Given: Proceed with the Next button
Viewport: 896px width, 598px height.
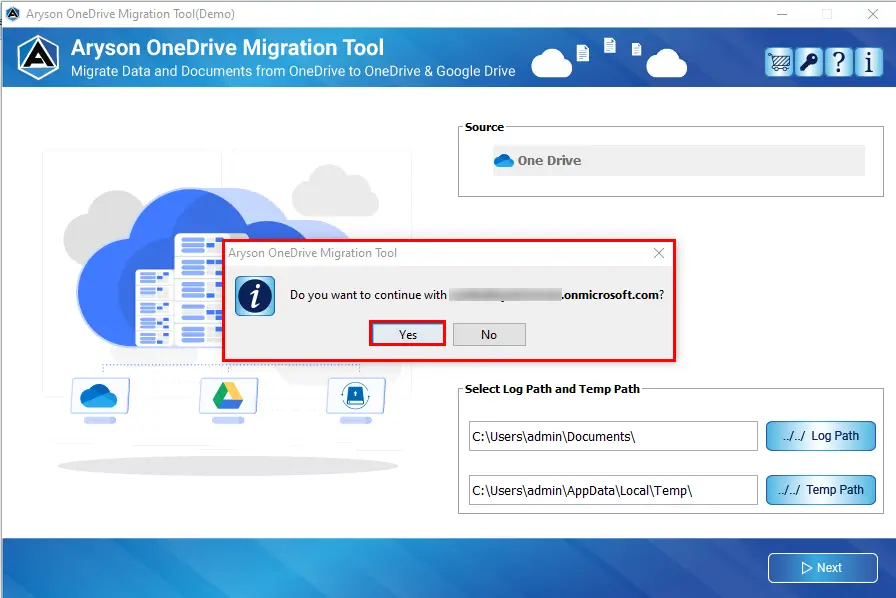Looking at the screenshot, I should [823, 568].
